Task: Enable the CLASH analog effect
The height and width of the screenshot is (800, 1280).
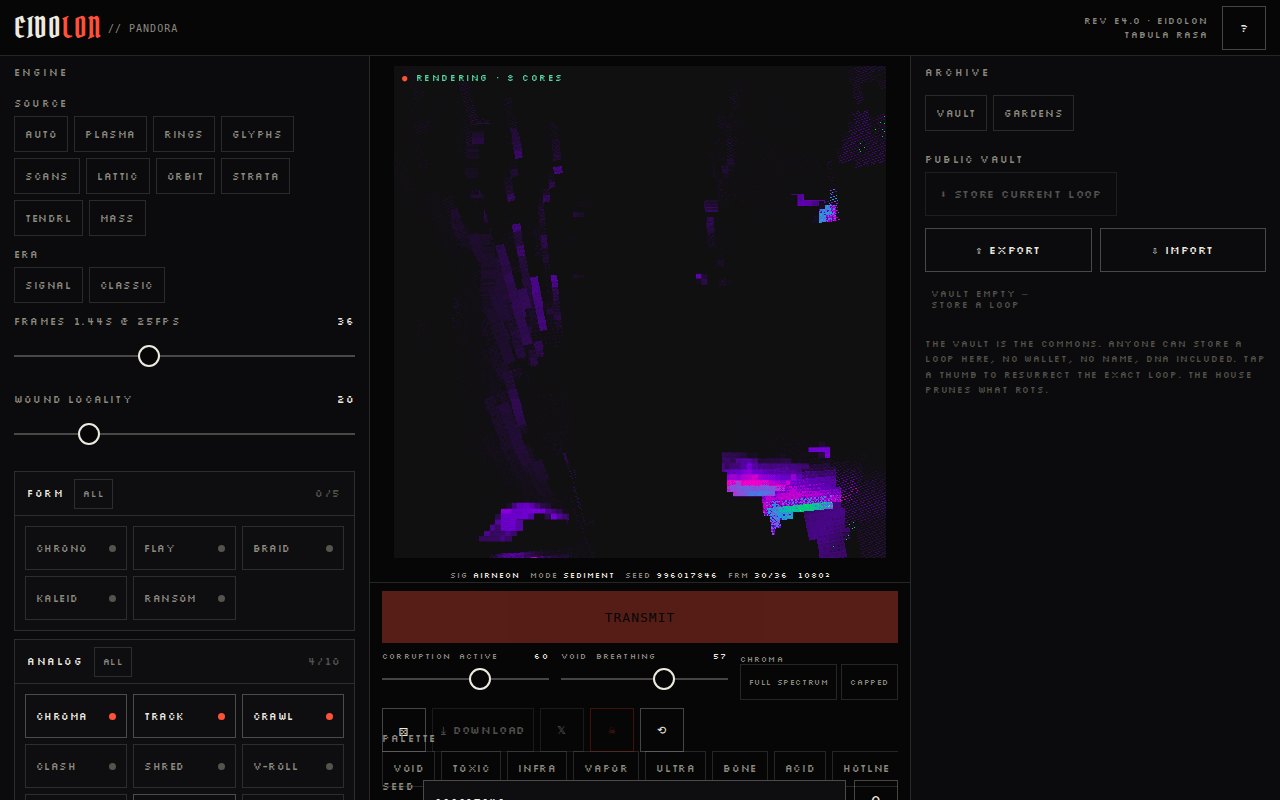Action: tap(76, 766)
